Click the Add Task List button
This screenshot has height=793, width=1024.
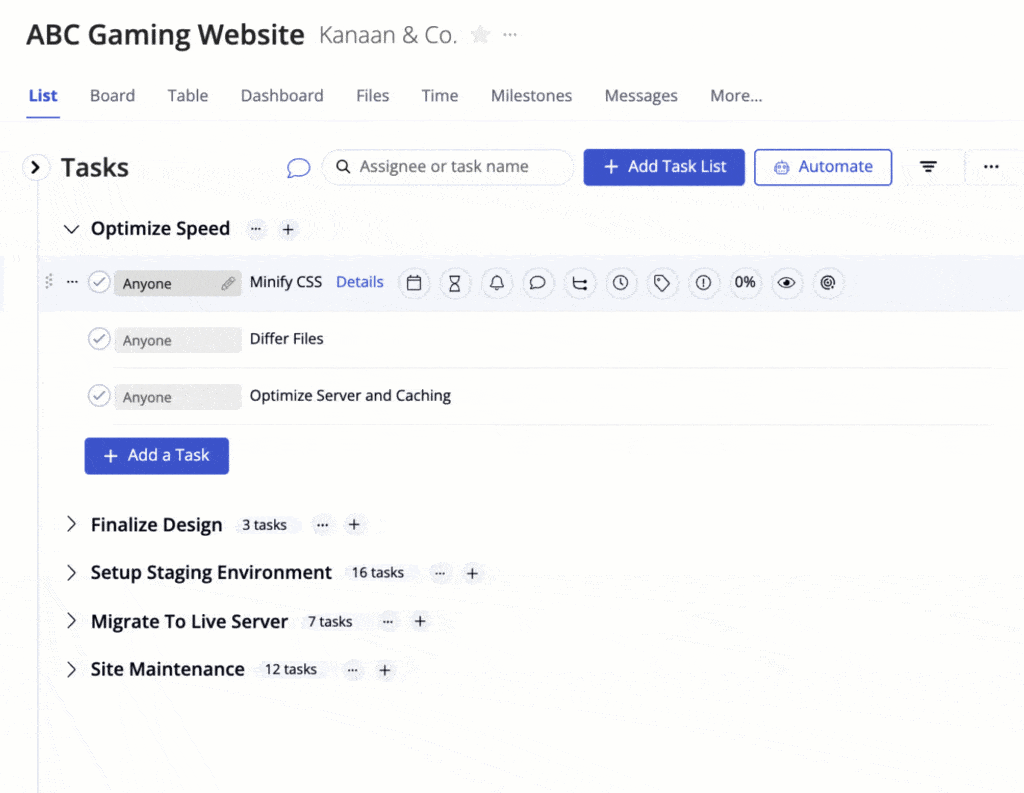(x=664, y=167)
